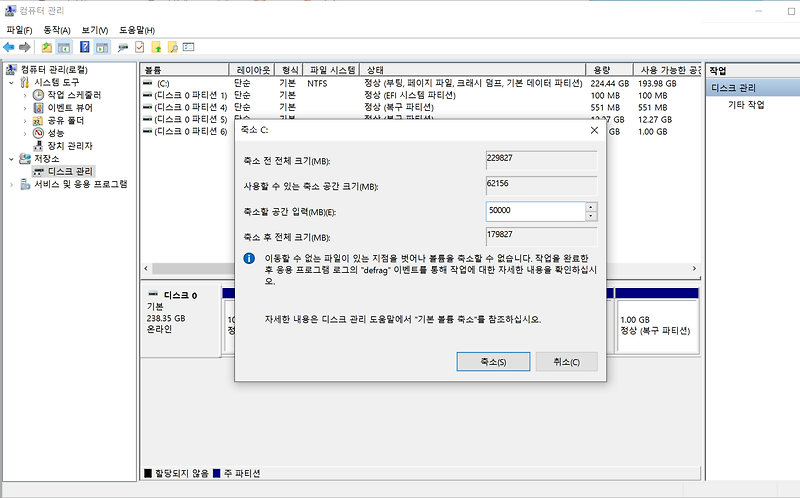Select 컴퓨터 관리(로컬) root node

(54, 69)
